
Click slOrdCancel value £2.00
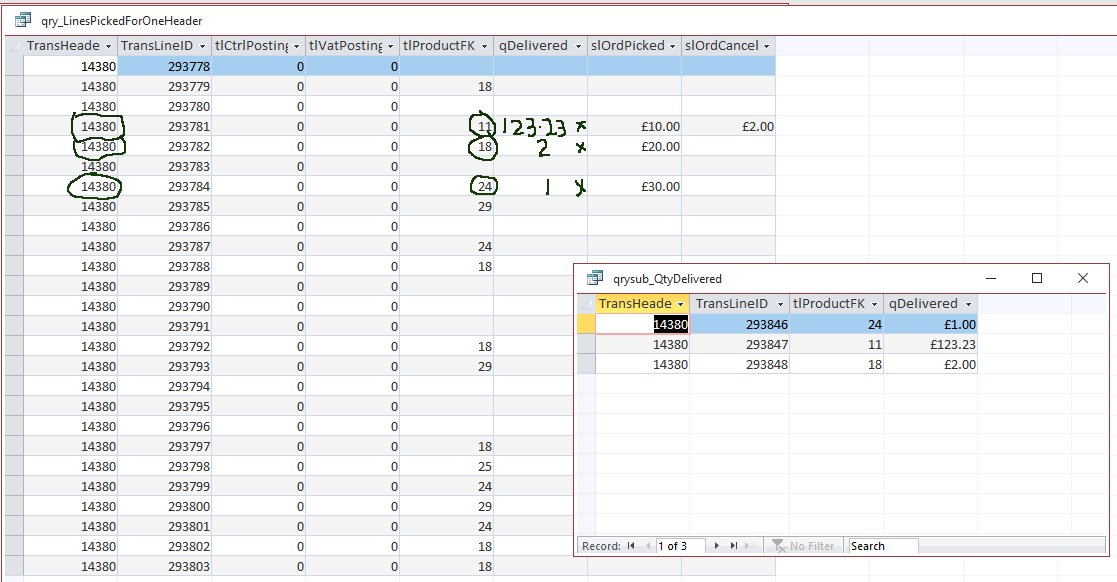pyautogui.click(x=729, y=126)
